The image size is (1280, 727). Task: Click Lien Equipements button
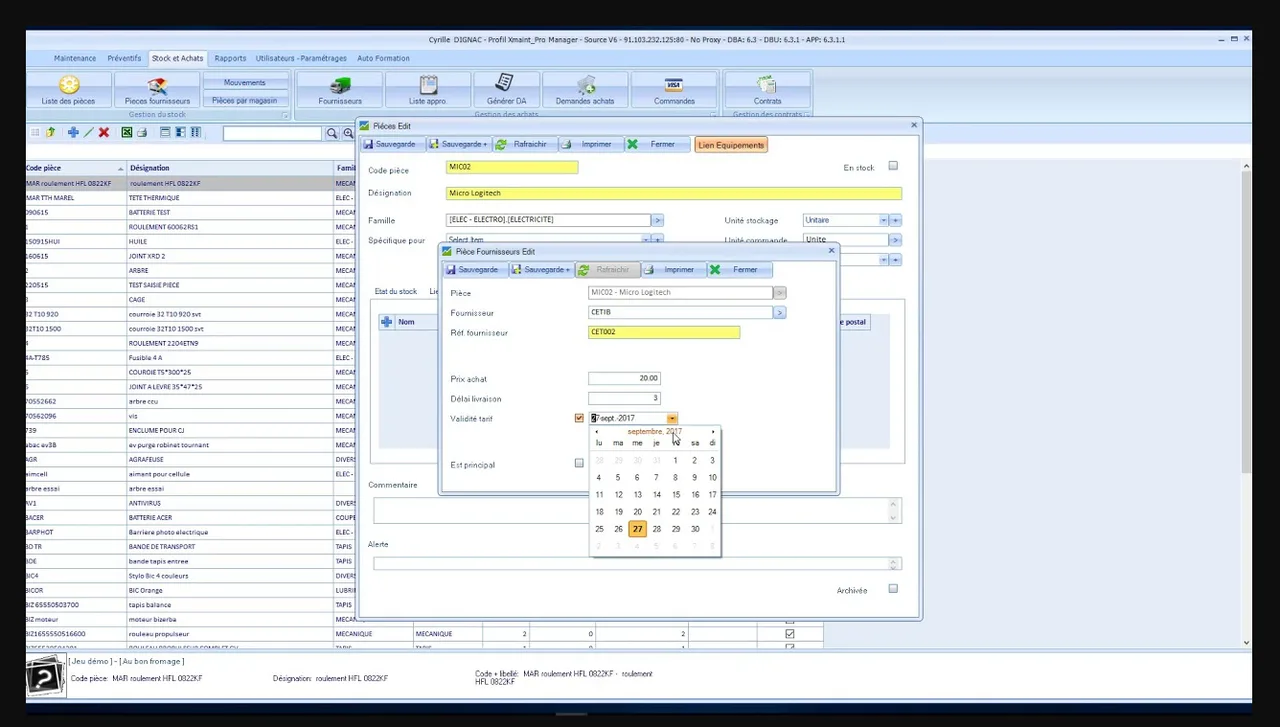click(731, 145)
